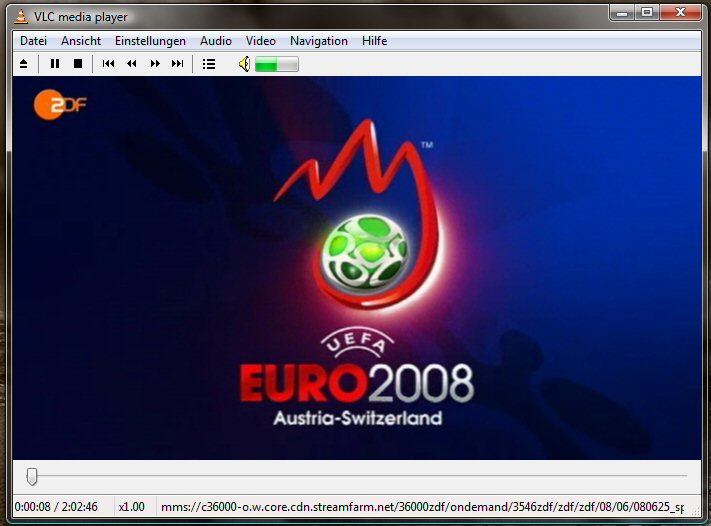Click the VLC cone icon in title bar
This screenshot has height=526, width=711.
(20, 16)
